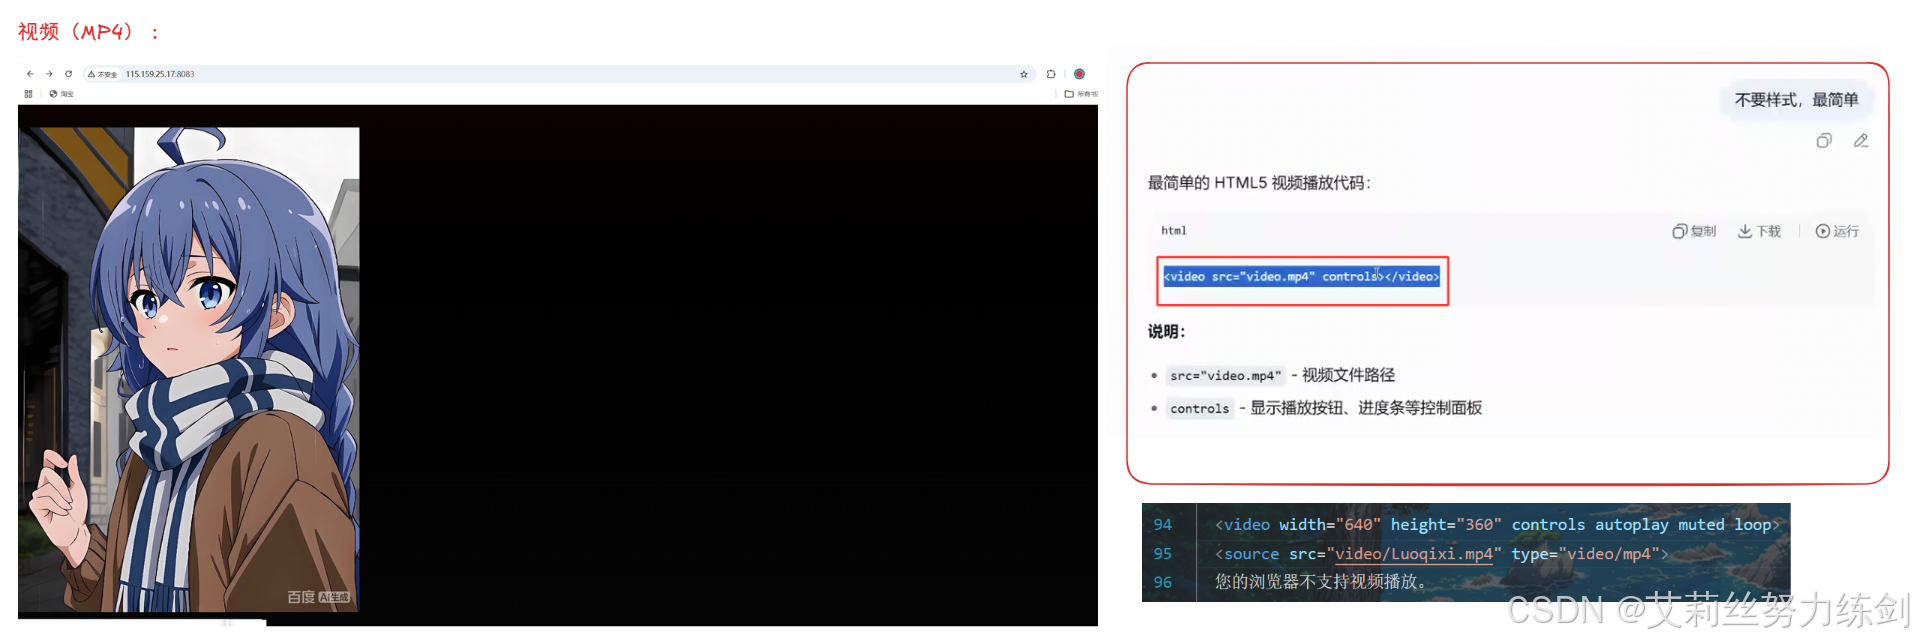Open the 淘宝 bookmark
Viewport: 1915px width, 642px height.
pyautogui.click(x=61, y=94)
